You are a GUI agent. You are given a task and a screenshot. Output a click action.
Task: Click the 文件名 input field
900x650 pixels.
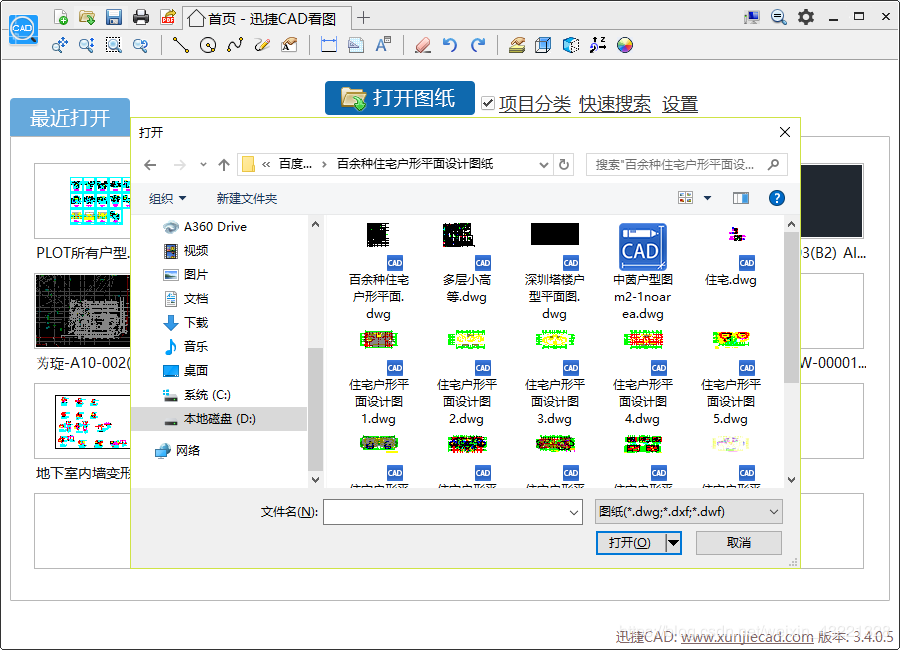point(453,512)
